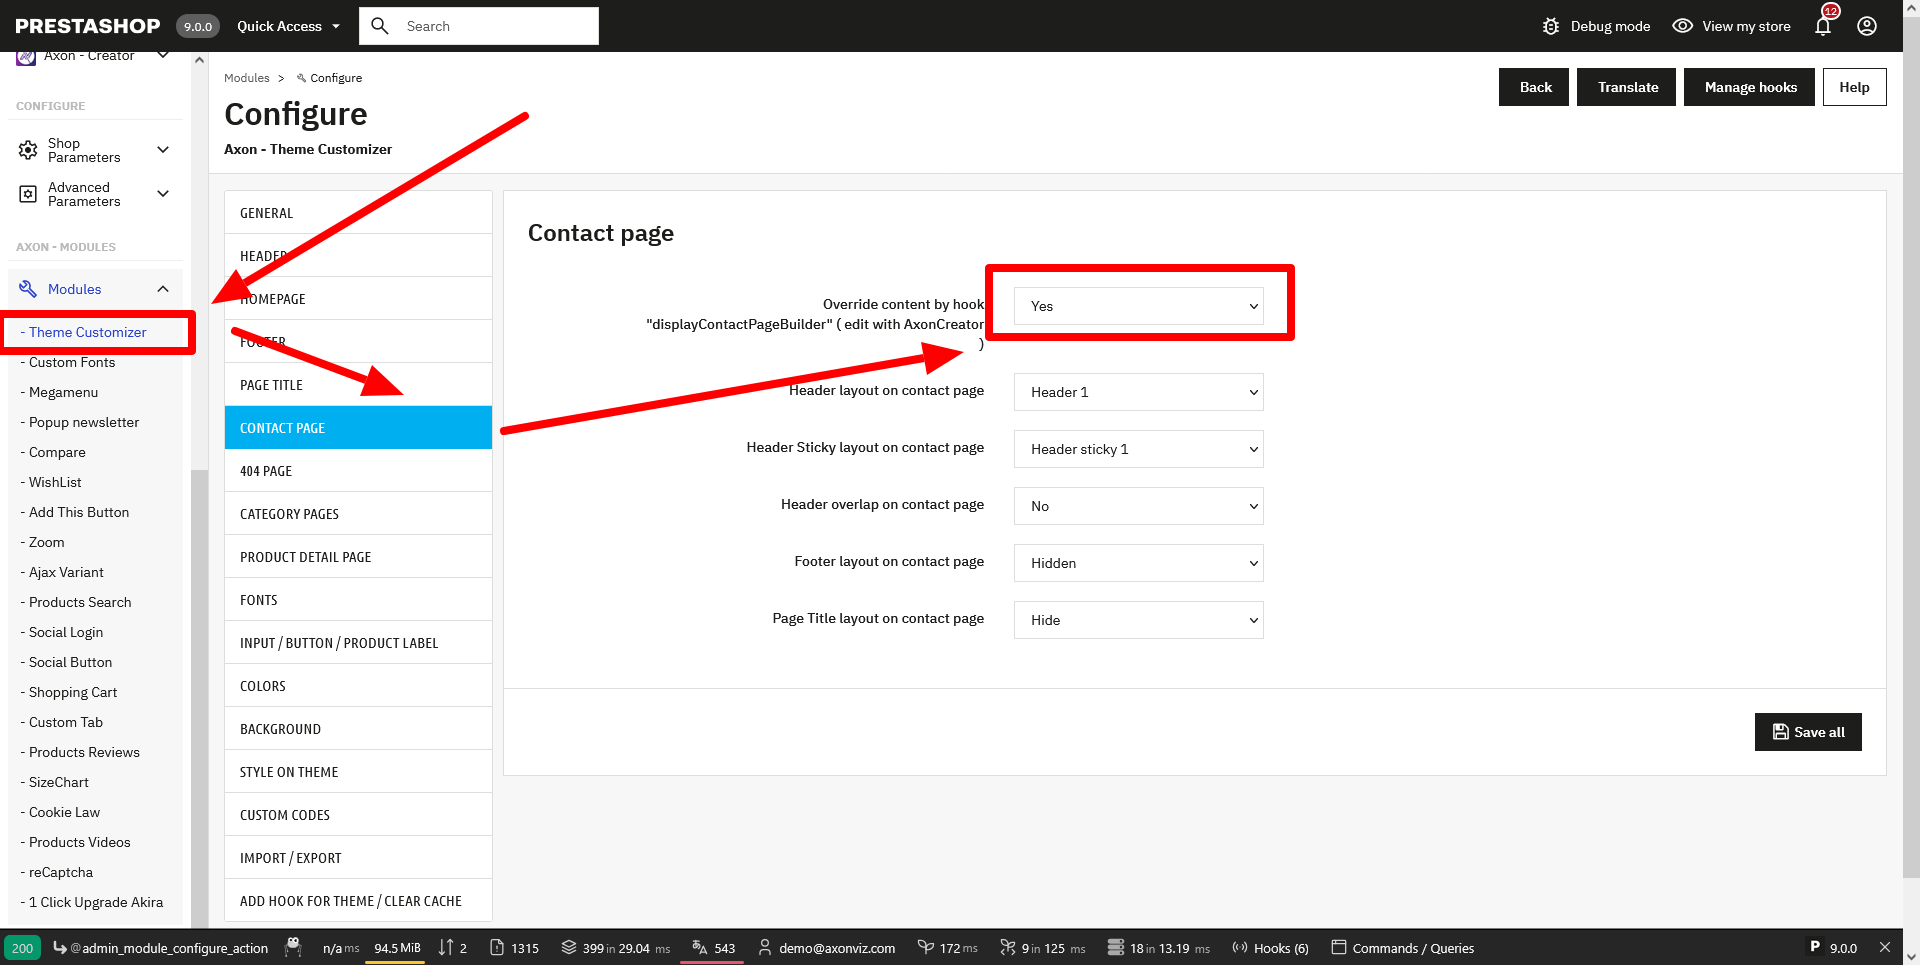Click the View my store eye icon
1920x965 pixels.
pyautogui.click(x=1683, y=26)
